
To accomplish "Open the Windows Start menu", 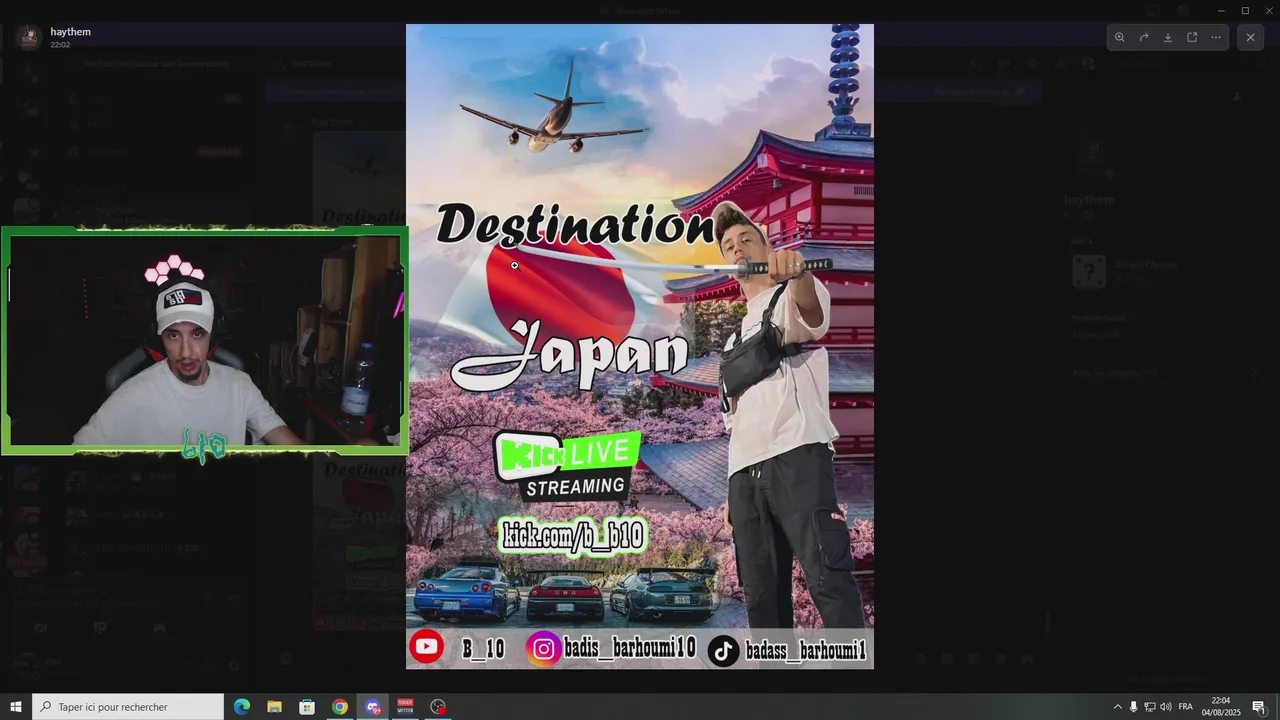I will [16, 707].
